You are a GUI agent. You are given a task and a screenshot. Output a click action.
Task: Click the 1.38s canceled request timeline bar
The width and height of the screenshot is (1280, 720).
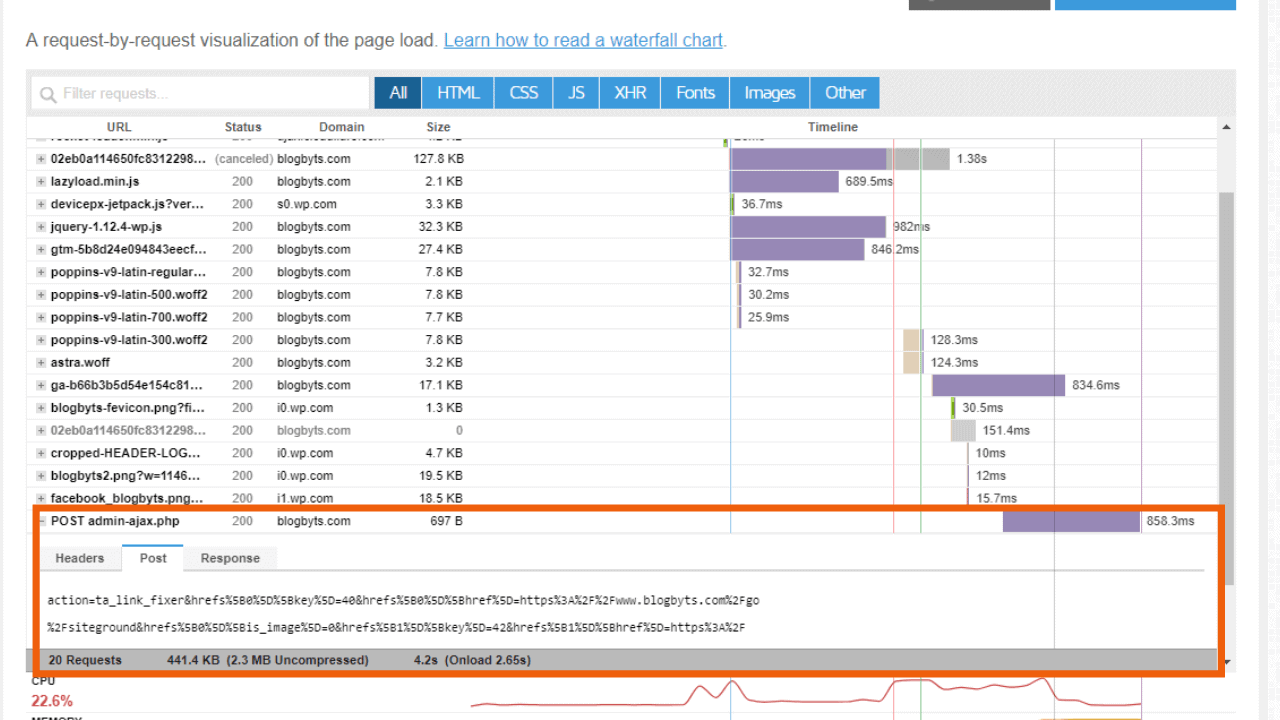click(x=840, y=159)
